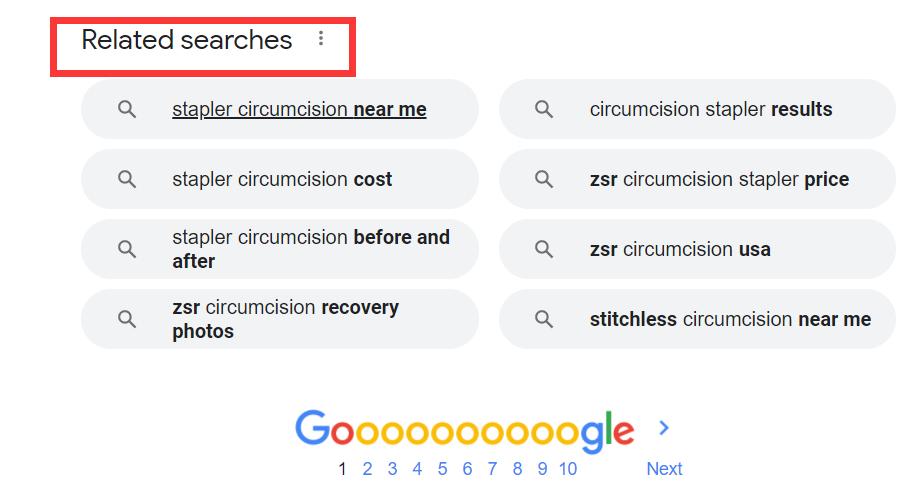Click the "Related searches" heading
The width and height of the screenshot is (913, 502).
pos(187,40)
